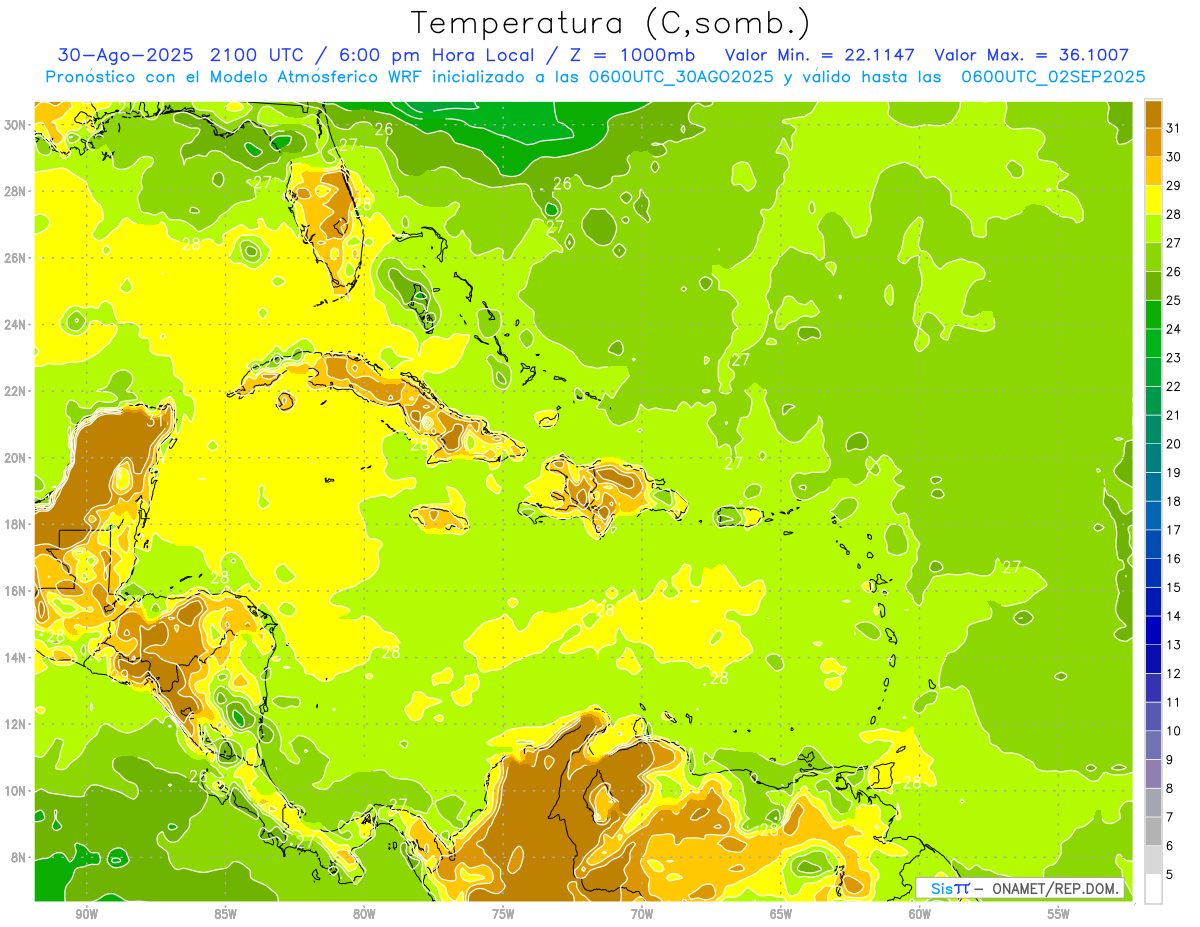Click the white swatch below legend 5
Screen dimensions: 1200x927
pyautogui.click(x=1153, y=889)
